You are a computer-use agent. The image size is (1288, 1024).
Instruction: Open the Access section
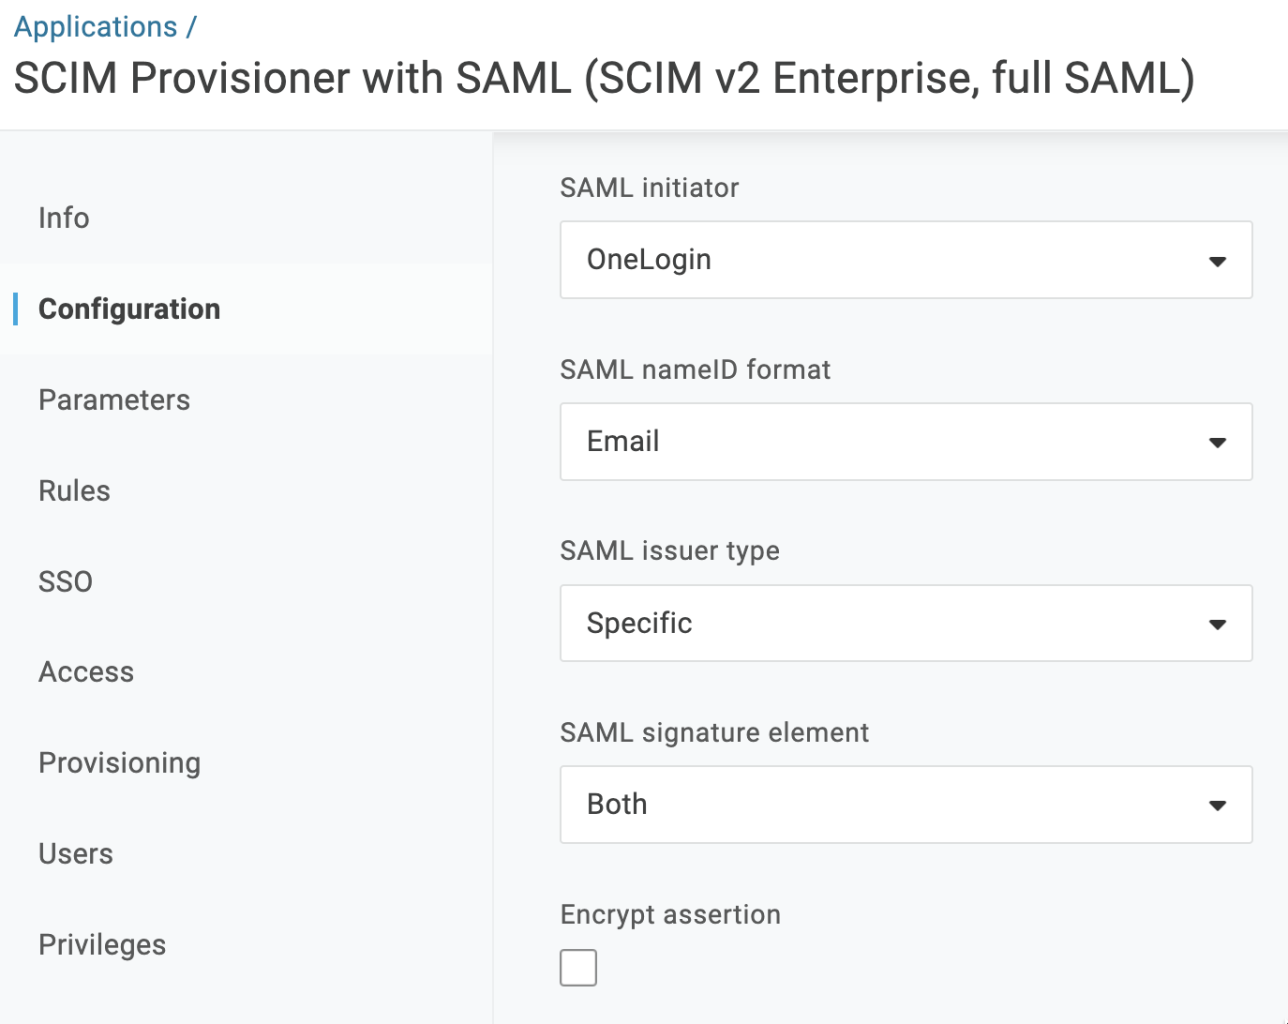click(86, 672)
